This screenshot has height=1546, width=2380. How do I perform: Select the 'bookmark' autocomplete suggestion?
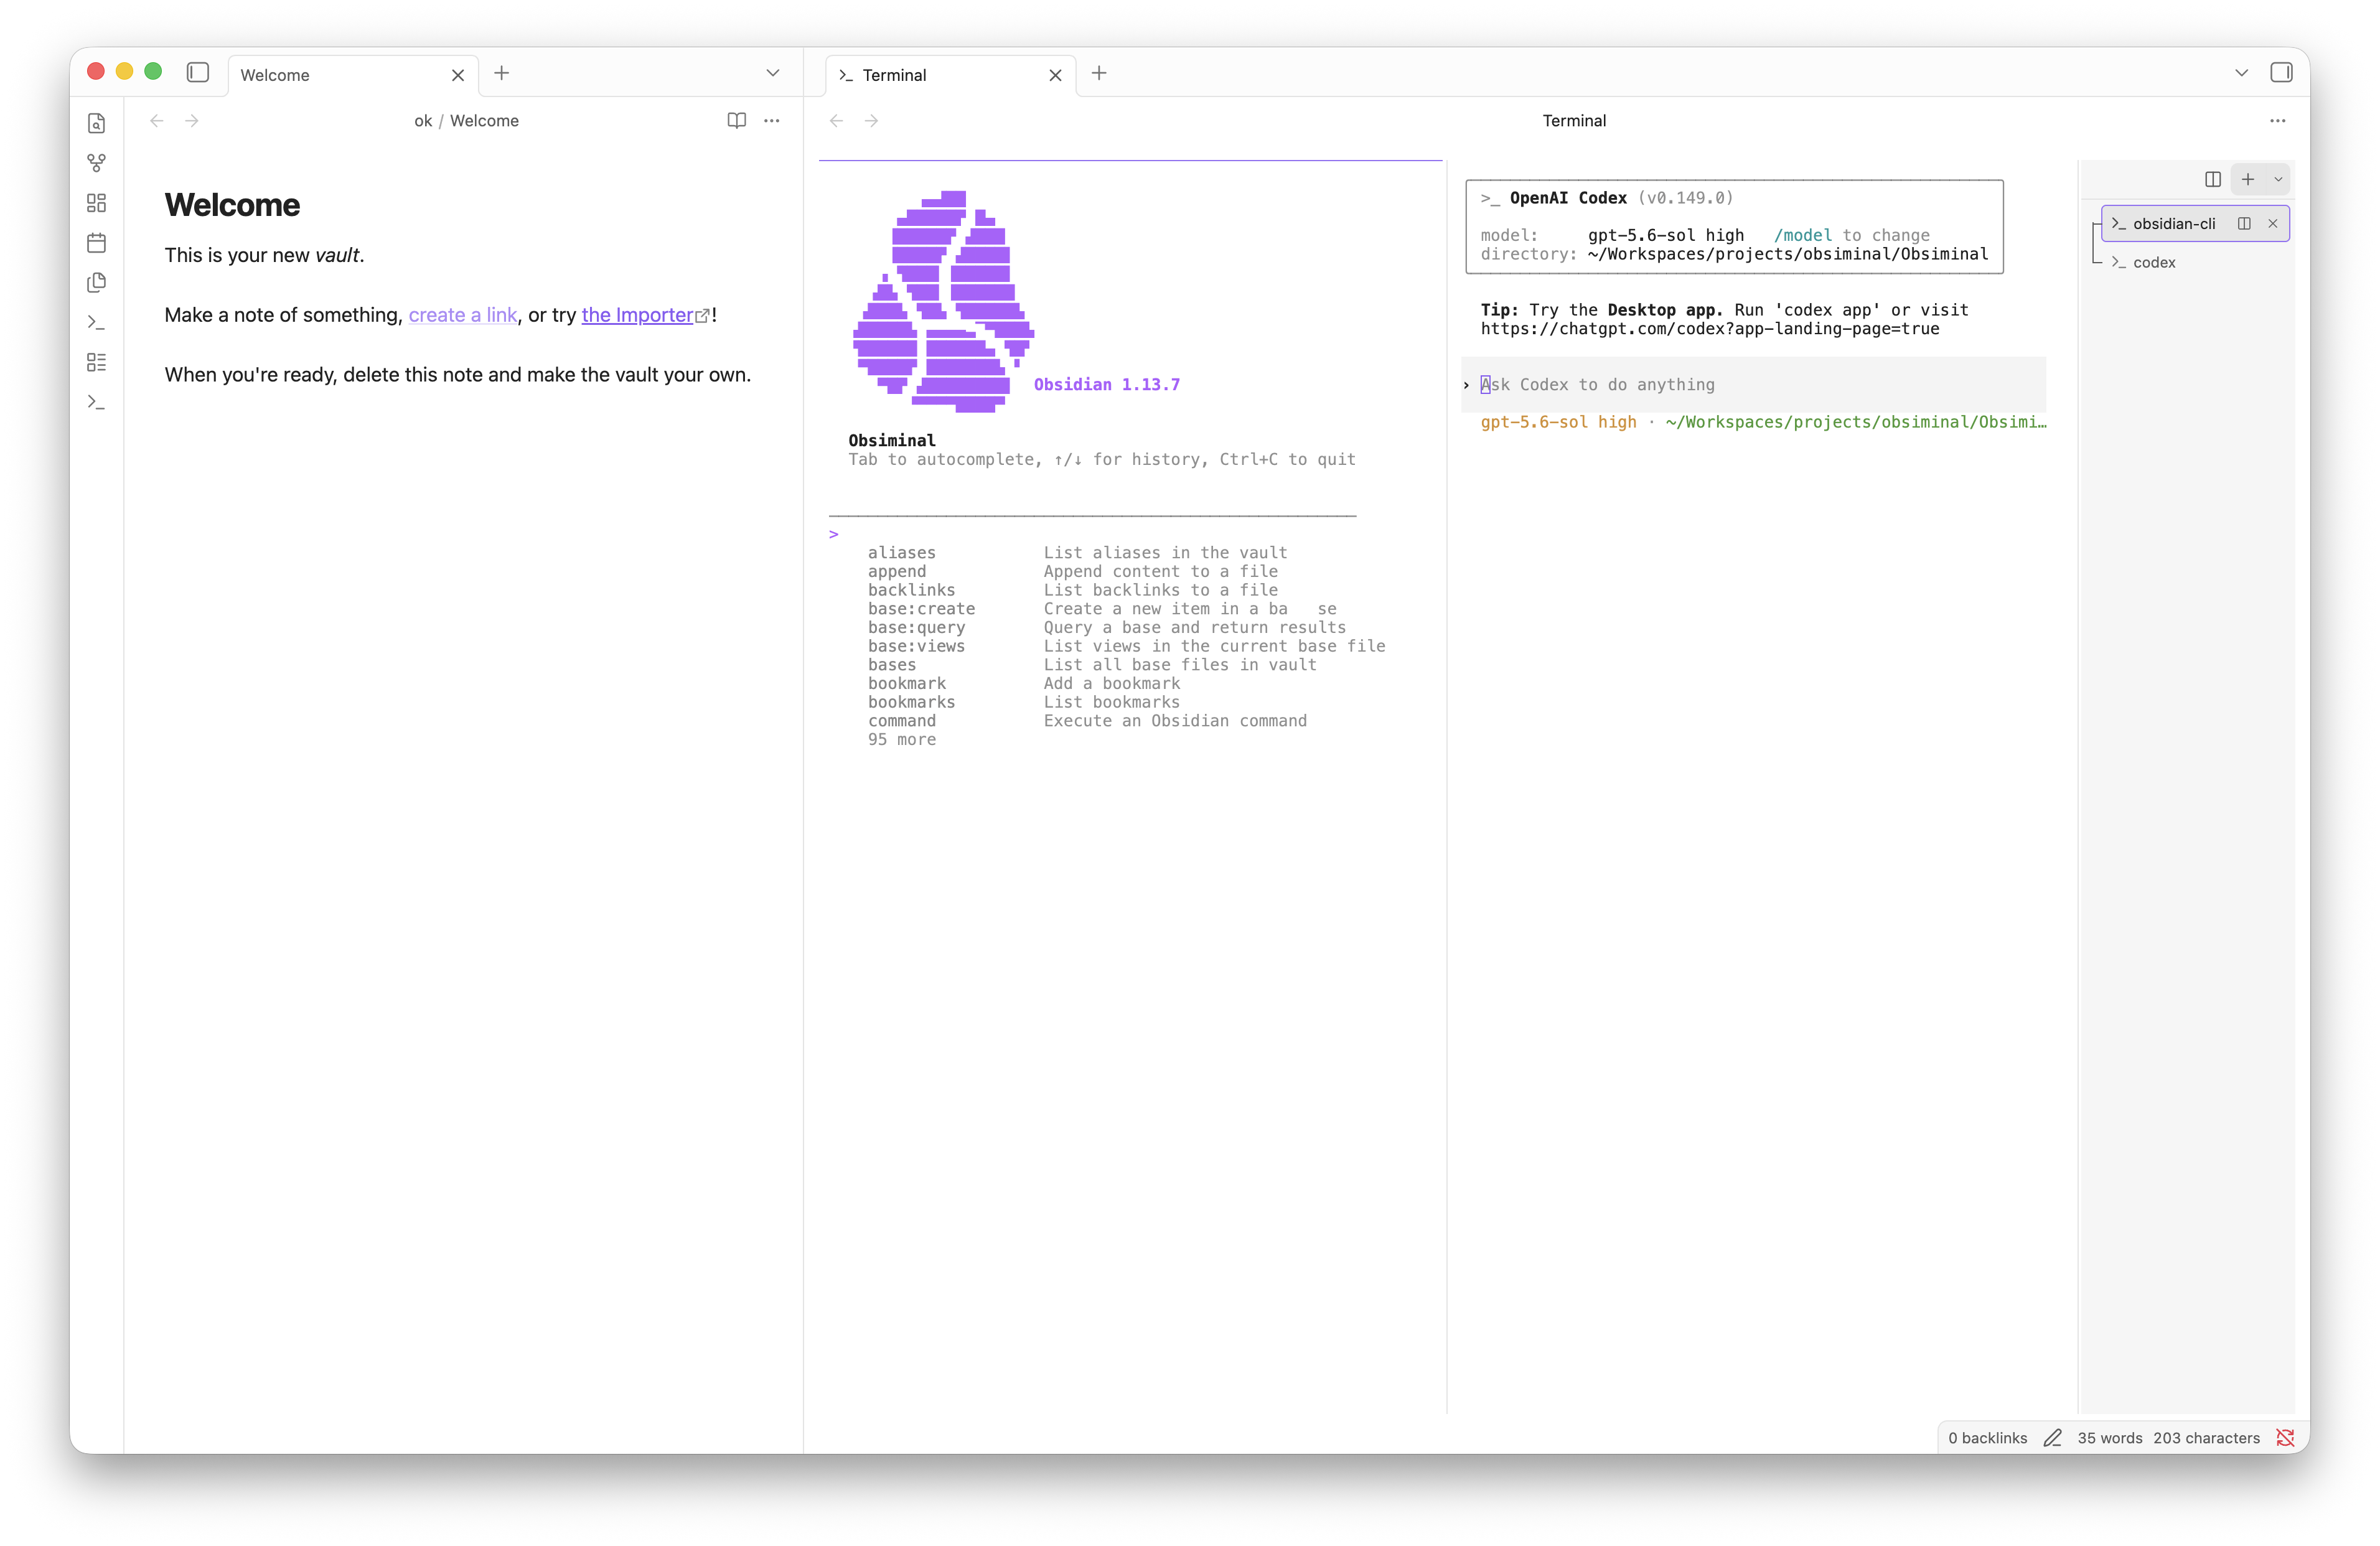[x=1023, y=684]
